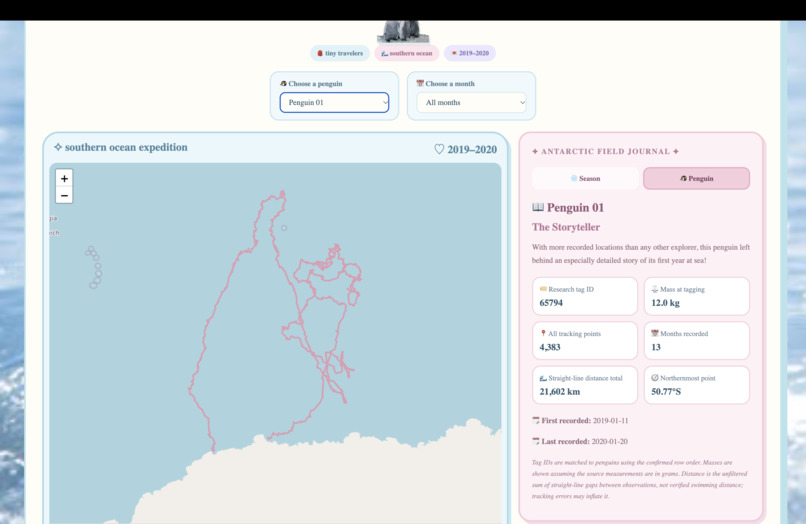Click the circle marker cluster west of track

click(x=94, y=267)
